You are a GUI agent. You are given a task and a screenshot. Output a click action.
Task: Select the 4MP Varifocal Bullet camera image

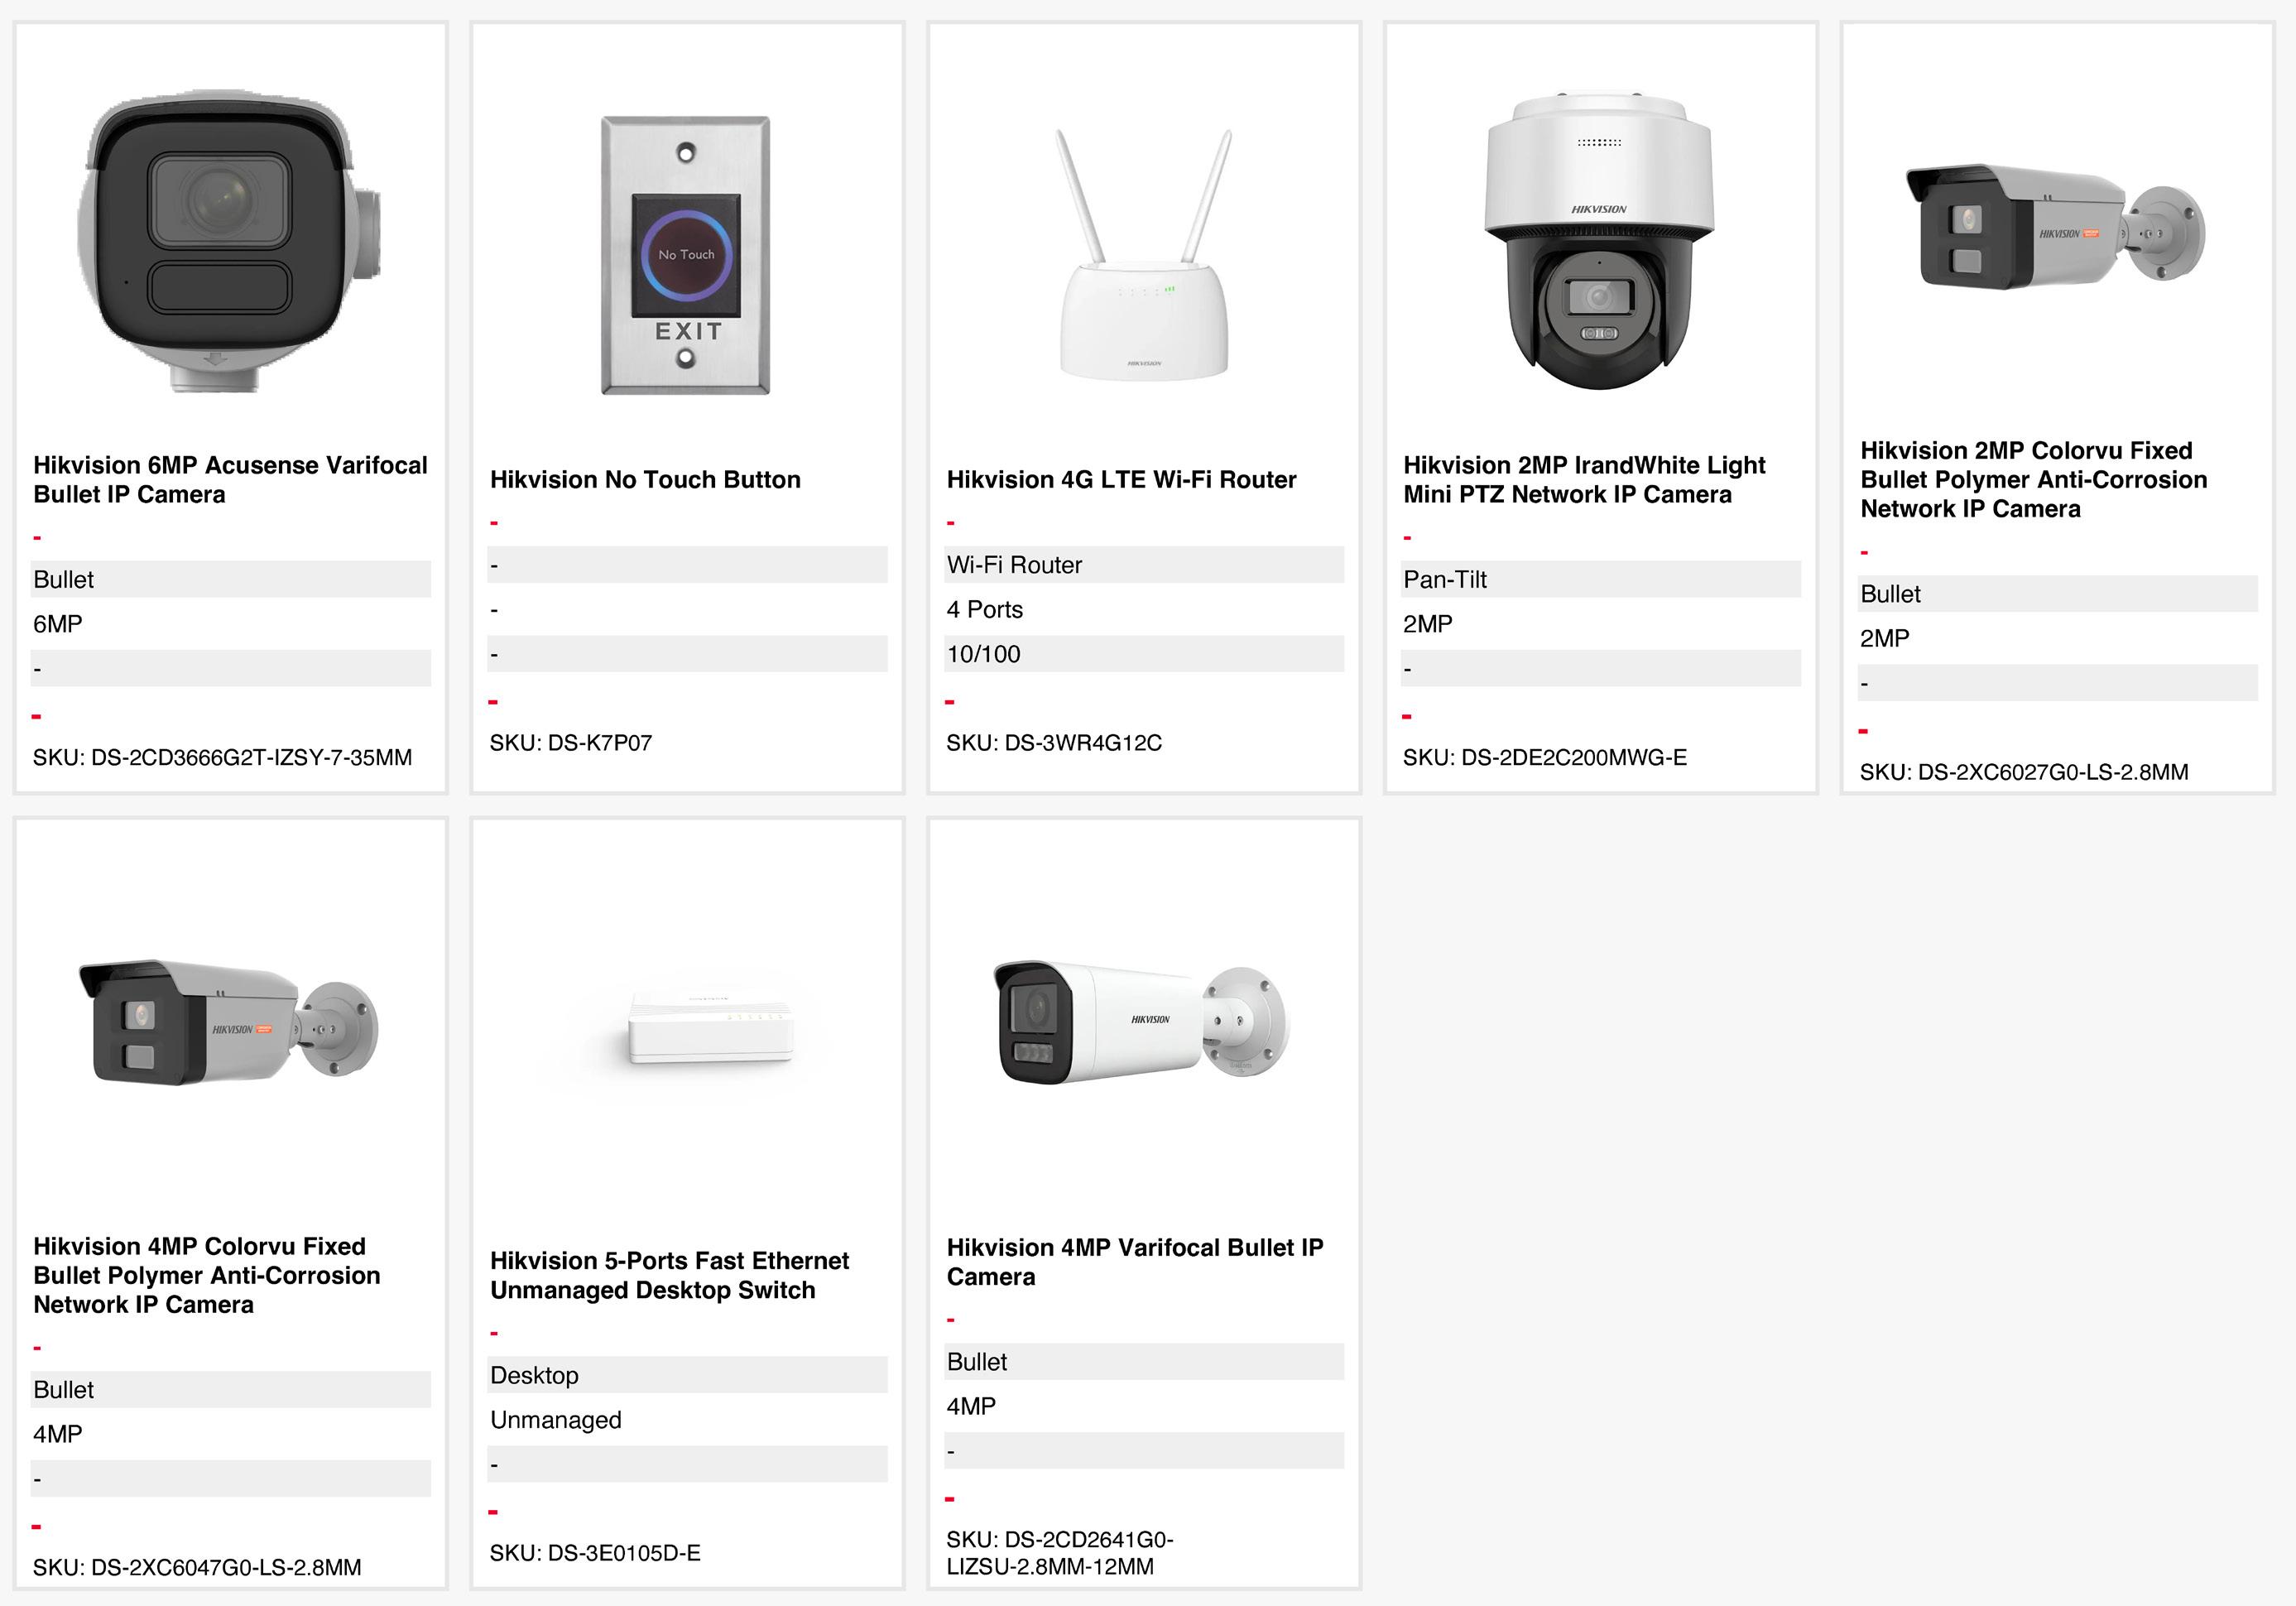(1142, 1023)
